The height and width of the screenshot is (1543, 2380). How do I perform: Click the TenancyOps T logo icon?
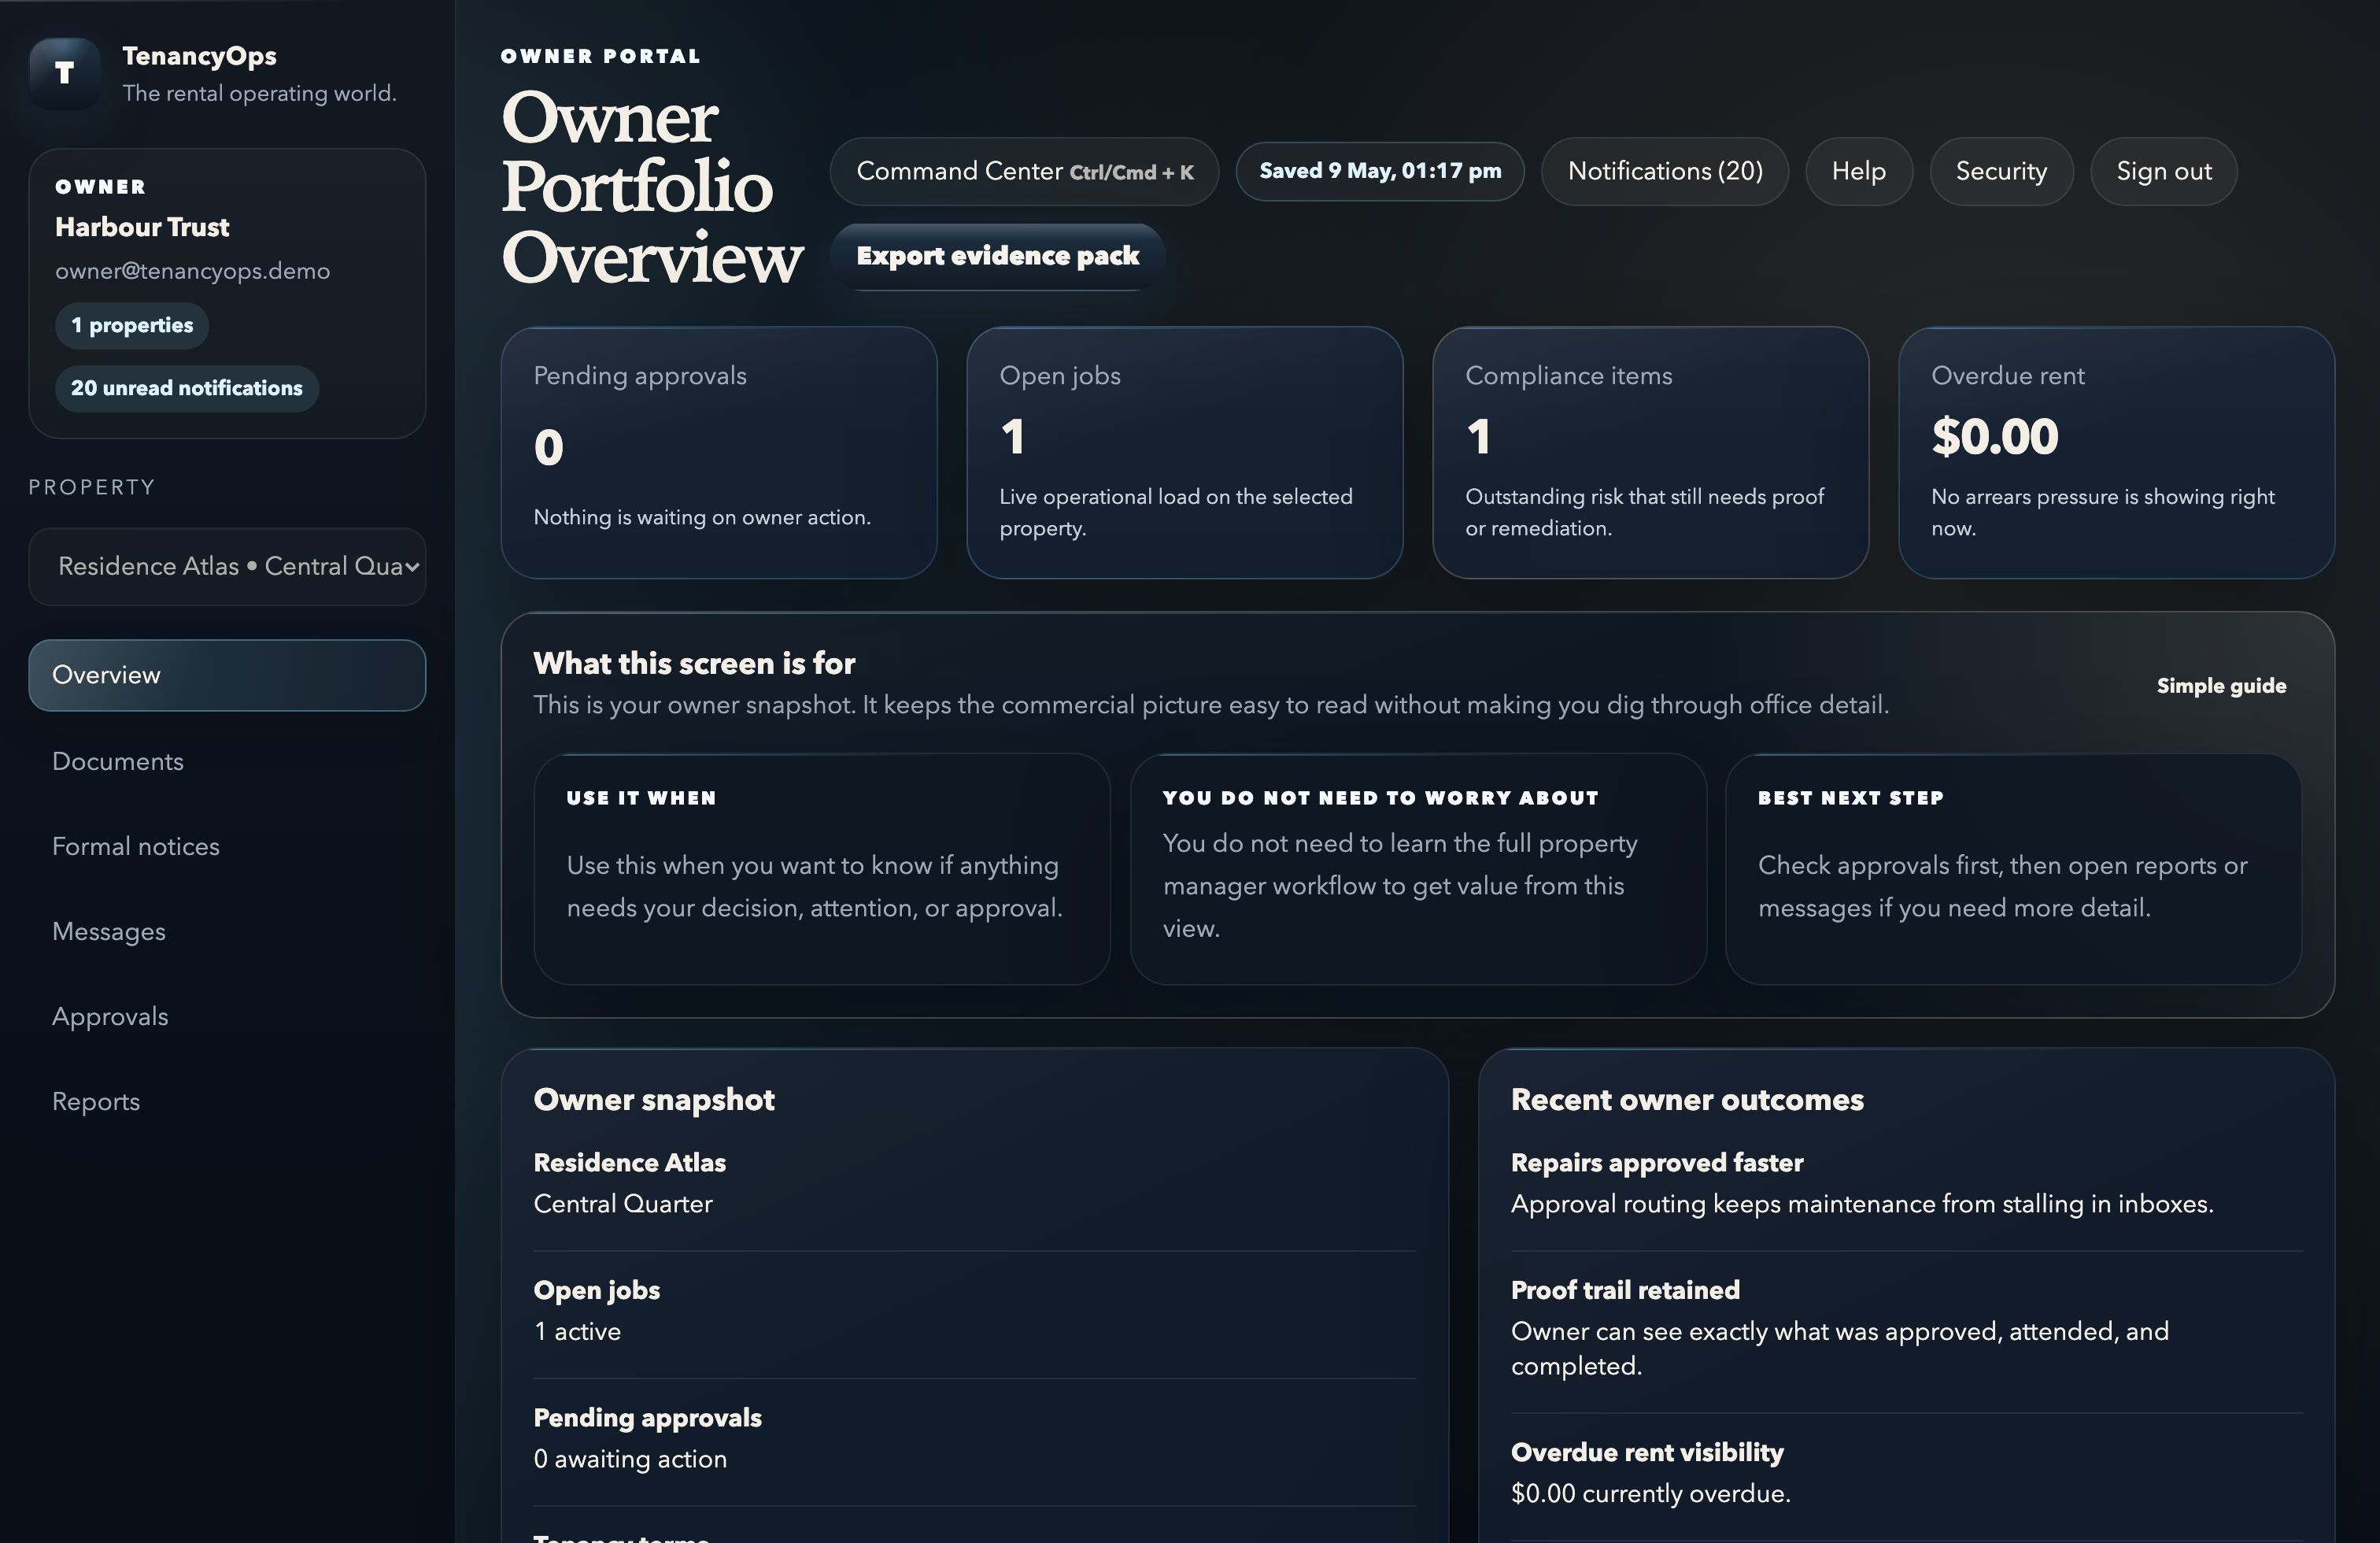coord(65,73)
